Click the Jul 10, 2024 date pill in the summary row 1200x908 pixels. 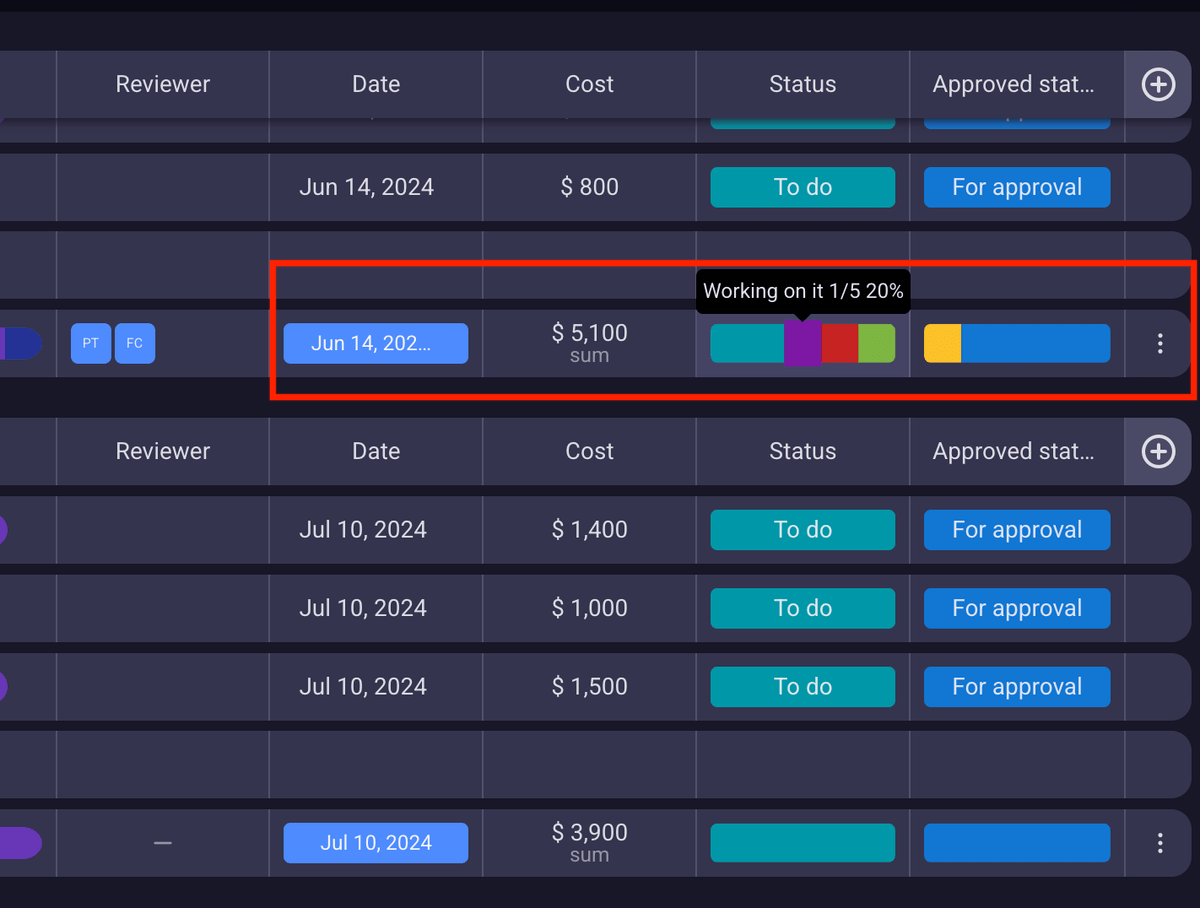pos(375,843)
